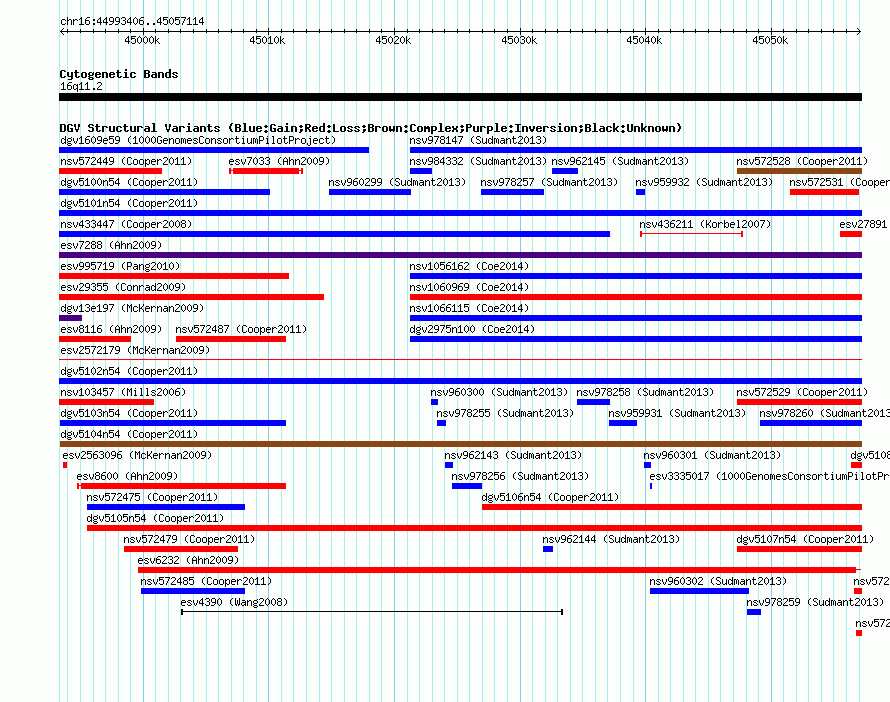Select the nsv978147 (Sudmant2013) blue bar
Screen dimensions: 890x702
tap(636, 150)
